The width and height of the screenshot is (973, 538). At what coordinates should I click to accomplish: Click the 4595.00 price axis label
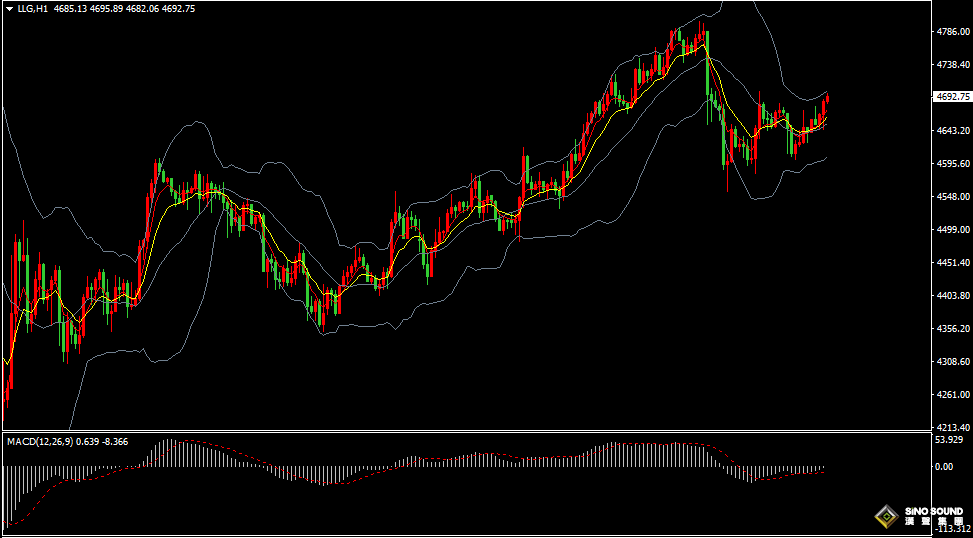pos(952,163)
